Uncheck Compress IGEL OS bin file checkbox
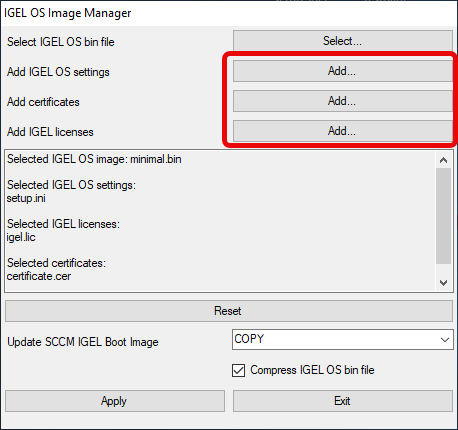458x430 pixels. click(238, 370)
